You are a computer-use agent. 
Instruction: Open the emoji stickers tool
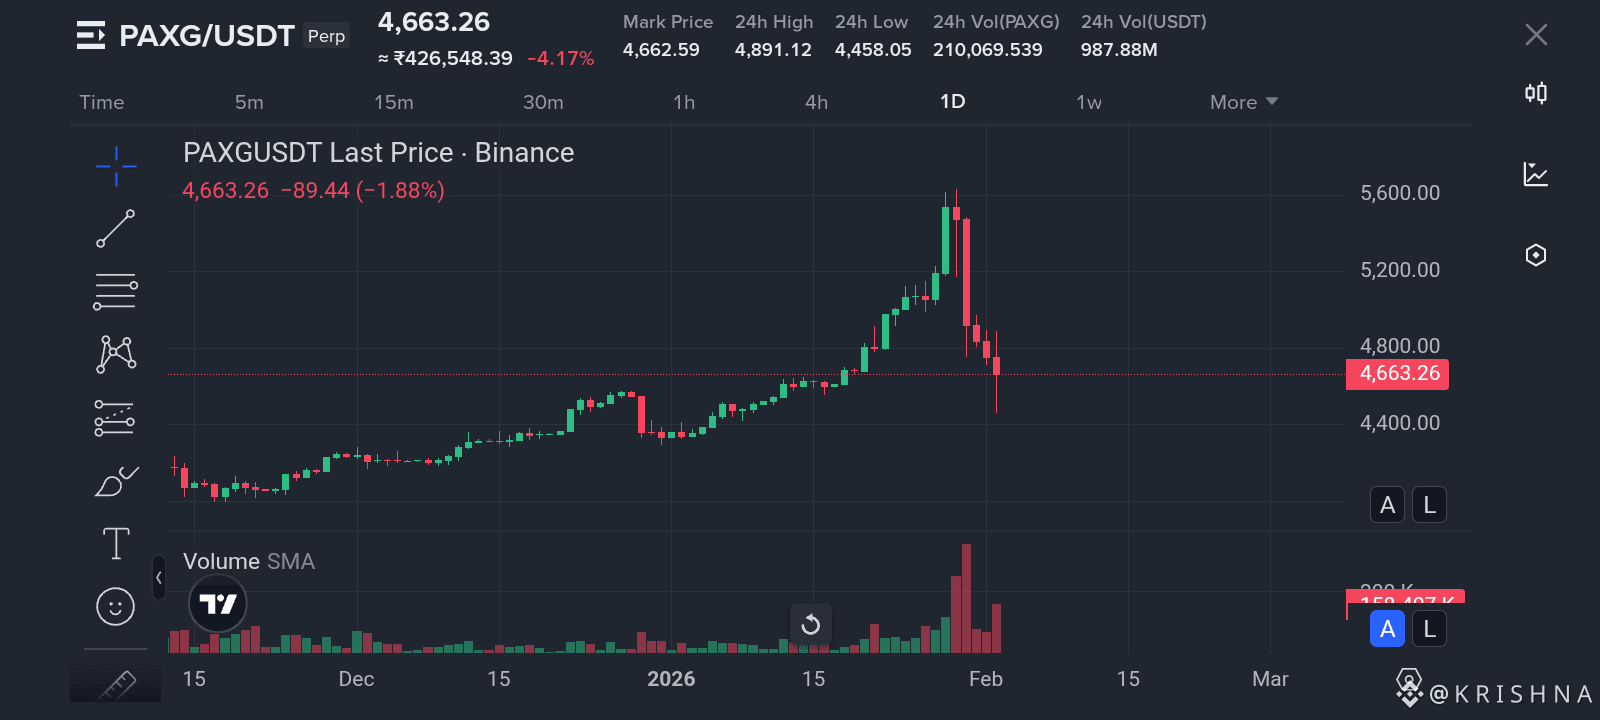tap(115, 606)
